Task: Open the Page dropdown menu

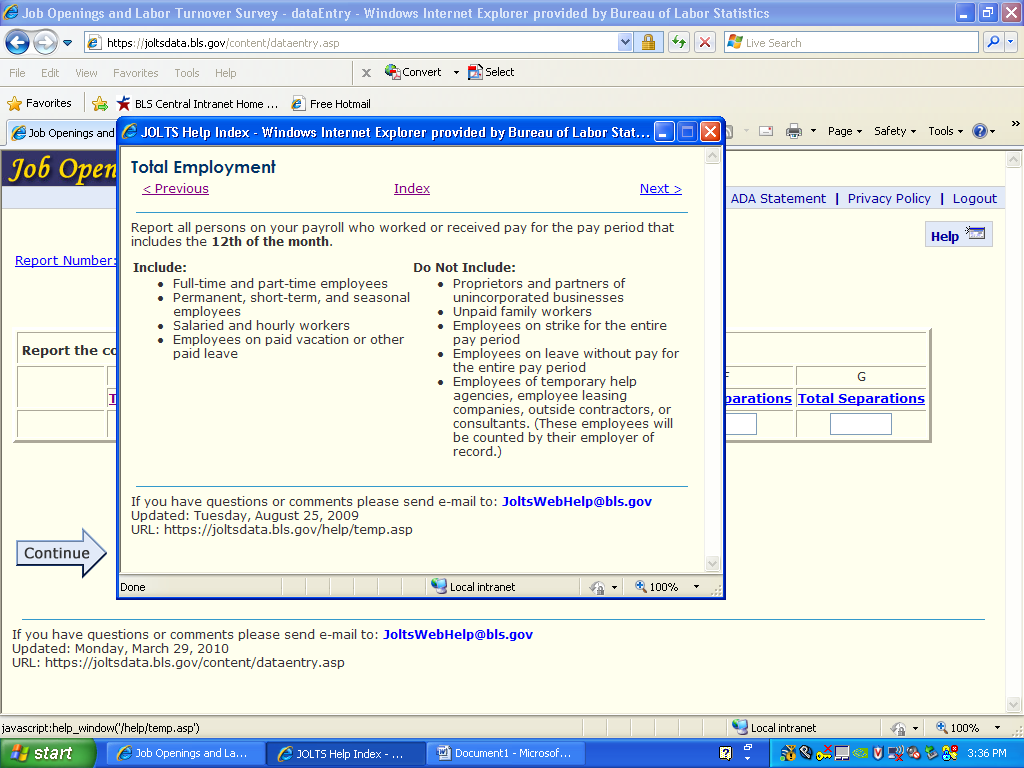Action: (x=845, y=131)
